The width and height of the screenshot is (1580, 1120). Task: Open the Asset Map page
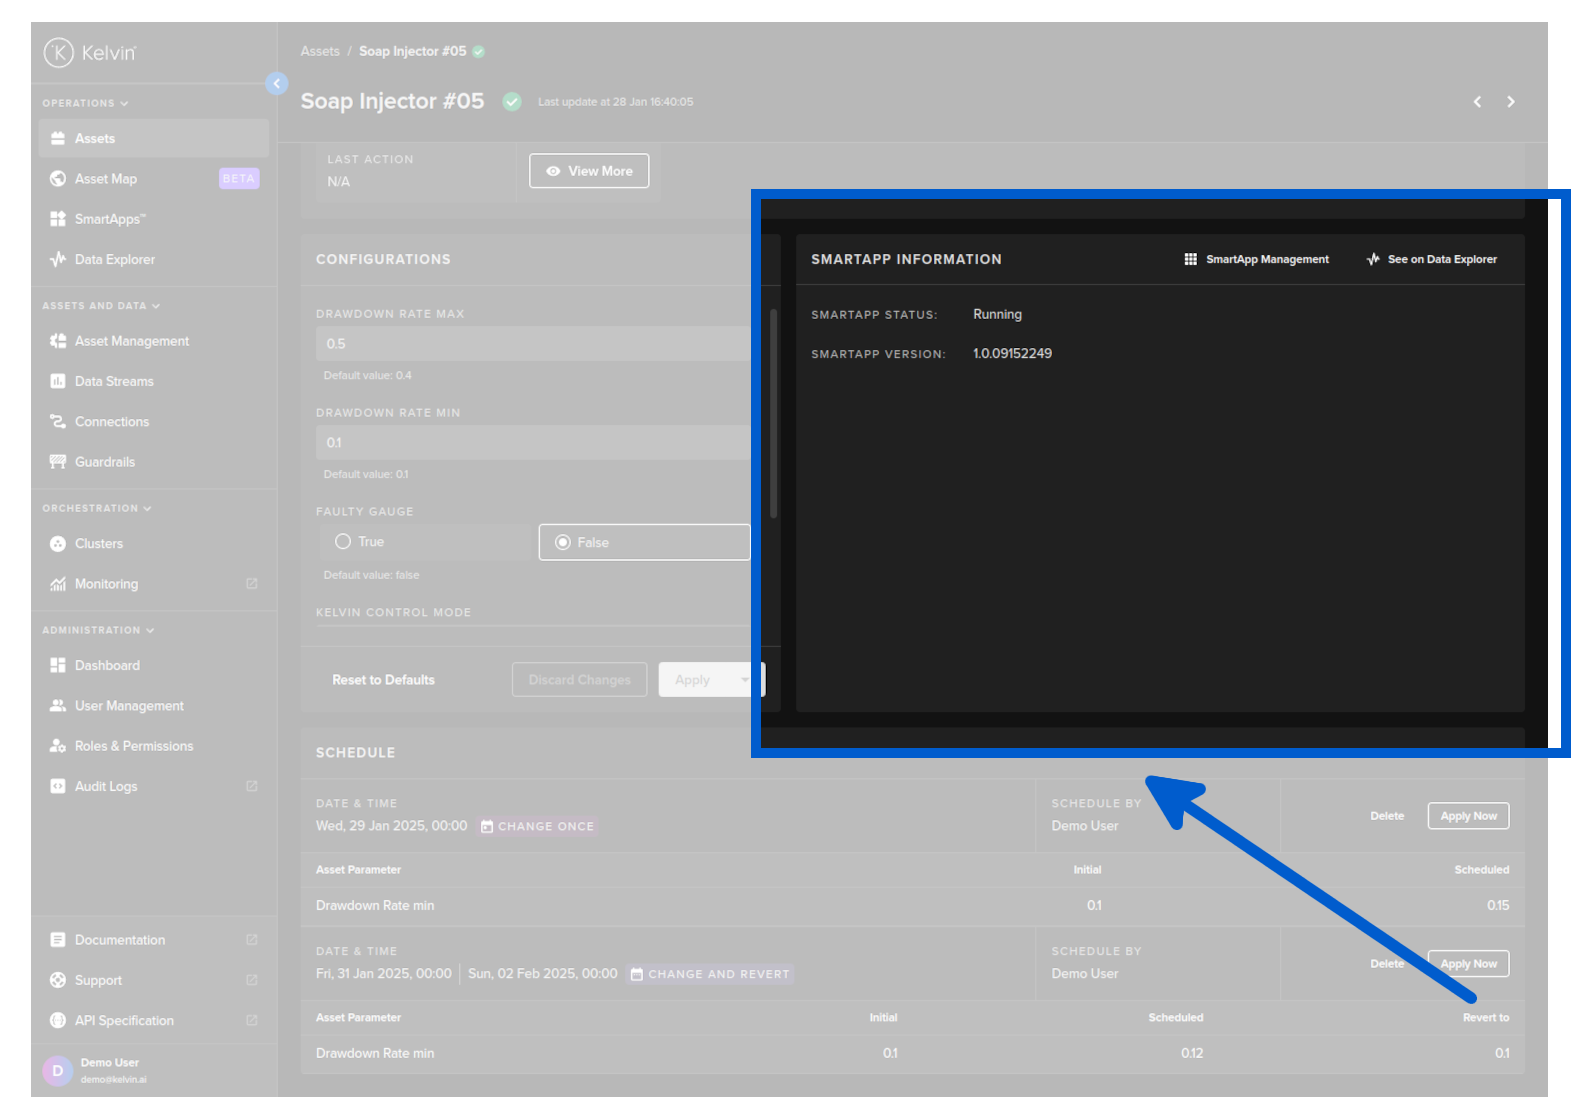pyautogui.click(x=106, y=179)
